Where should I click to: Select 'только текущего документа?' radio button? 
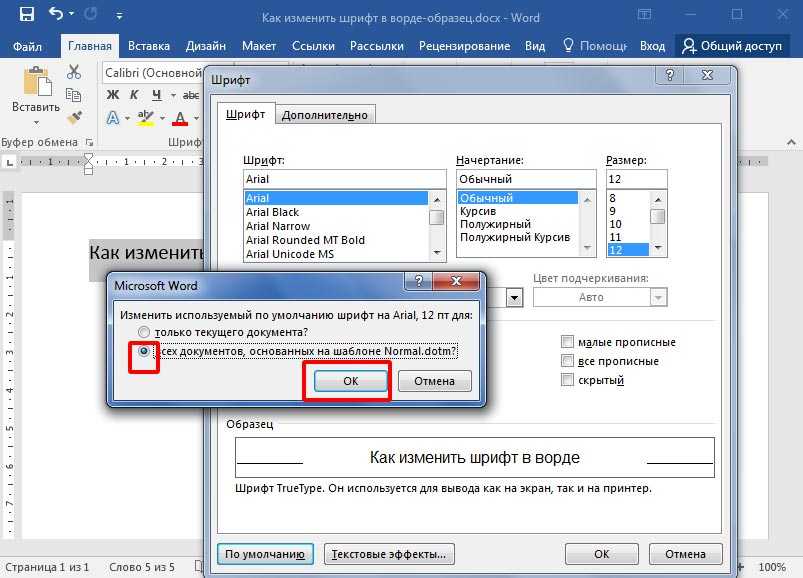(x=146, y=332)
